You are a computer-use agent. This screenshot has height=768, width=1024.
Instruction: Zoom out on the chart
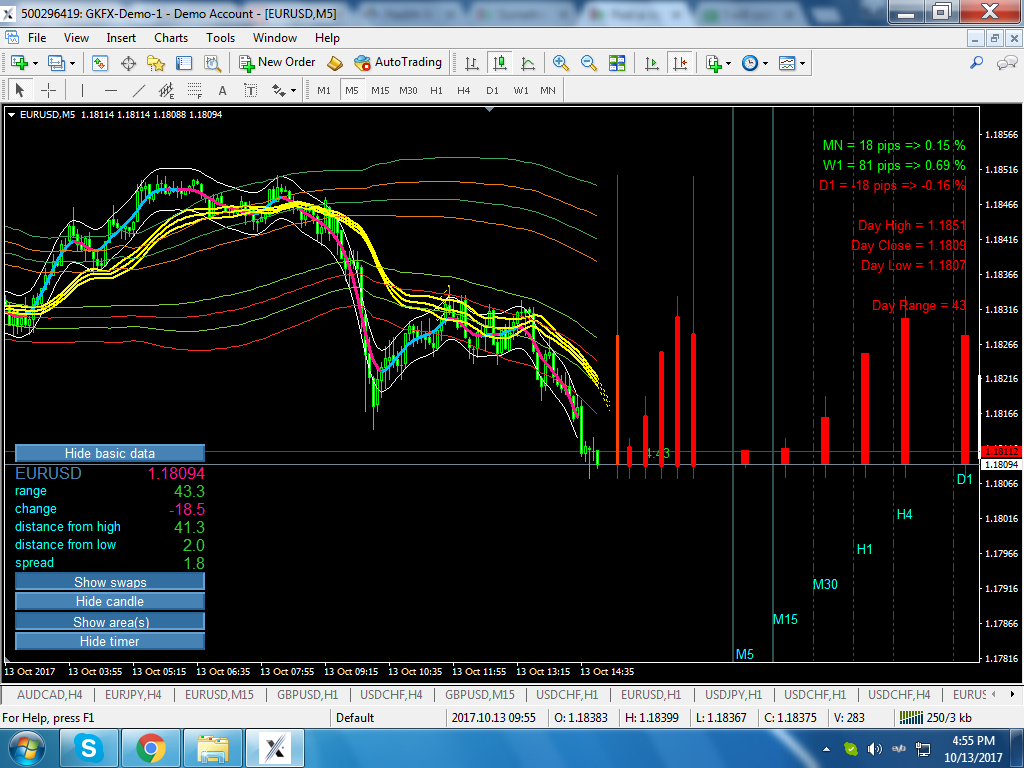click(588, 63)
